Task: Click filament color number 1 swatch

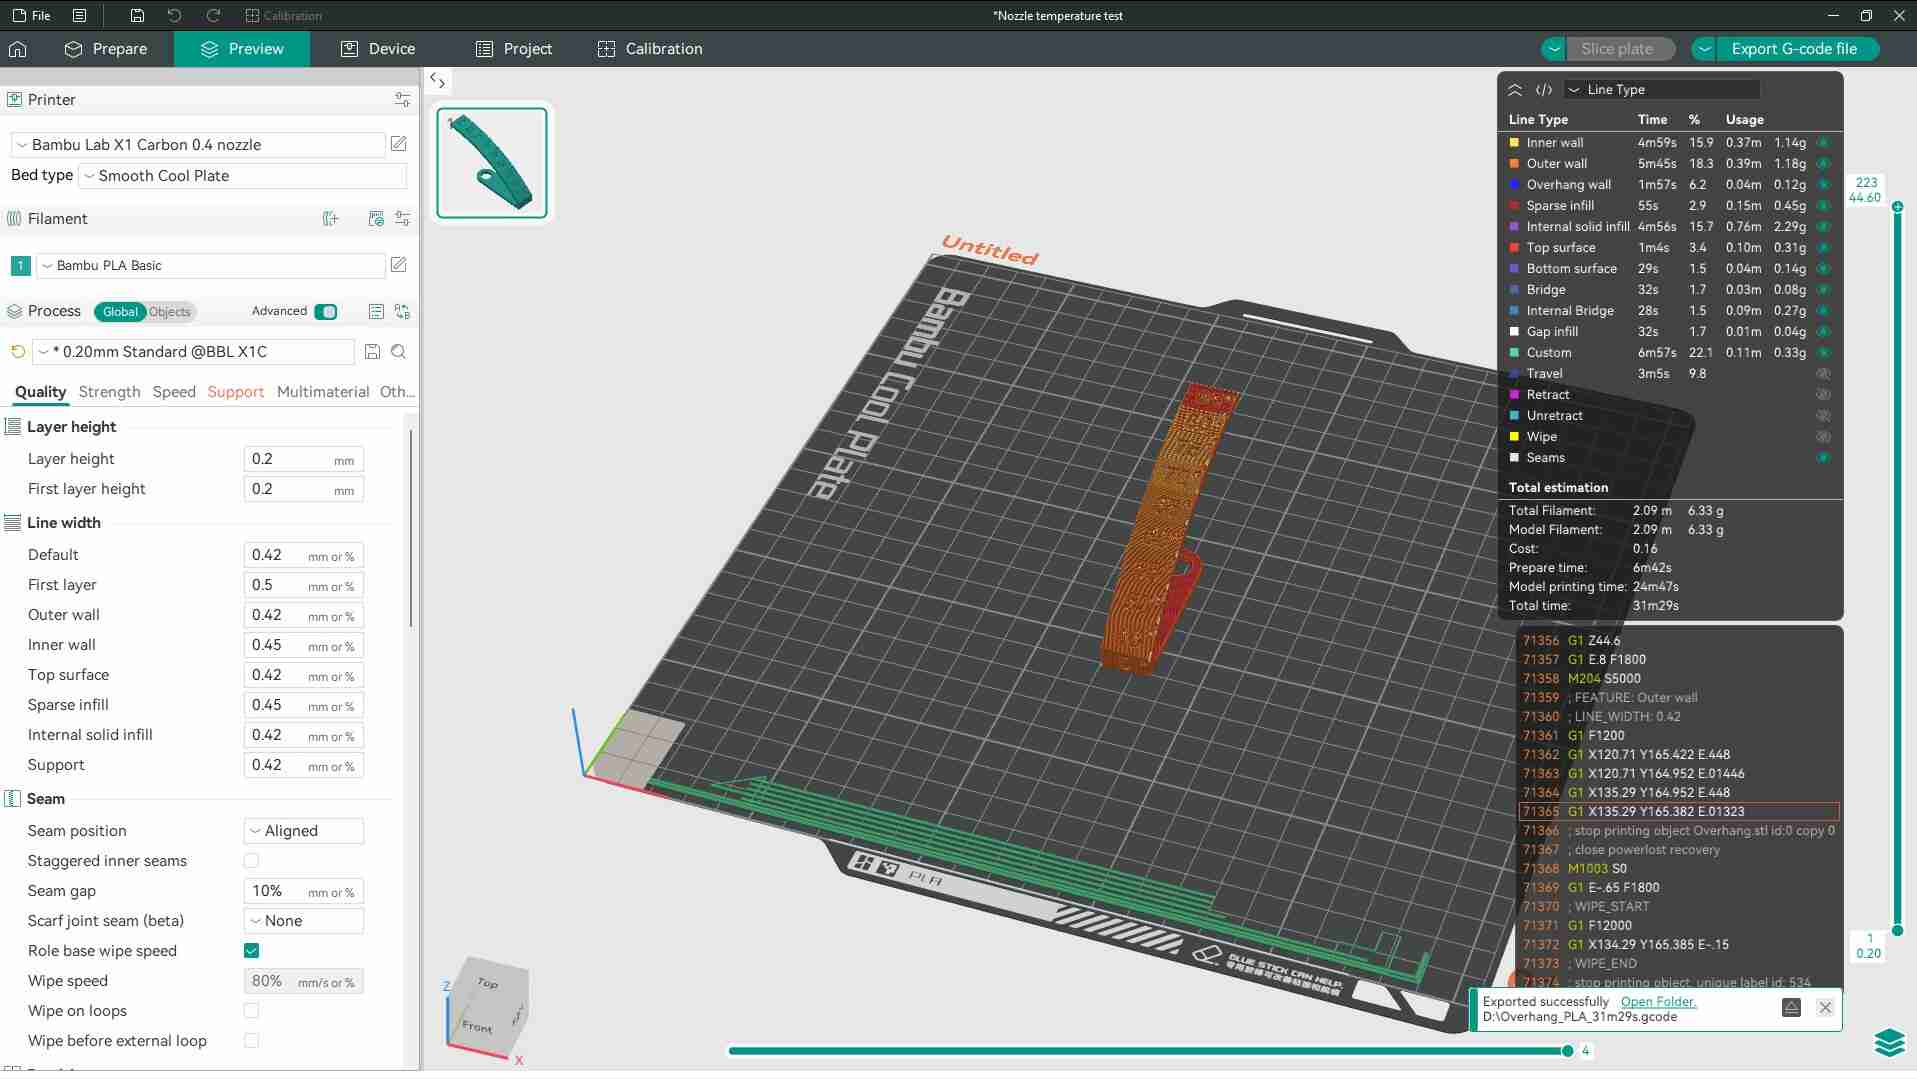Action: [x=20, y=266]
